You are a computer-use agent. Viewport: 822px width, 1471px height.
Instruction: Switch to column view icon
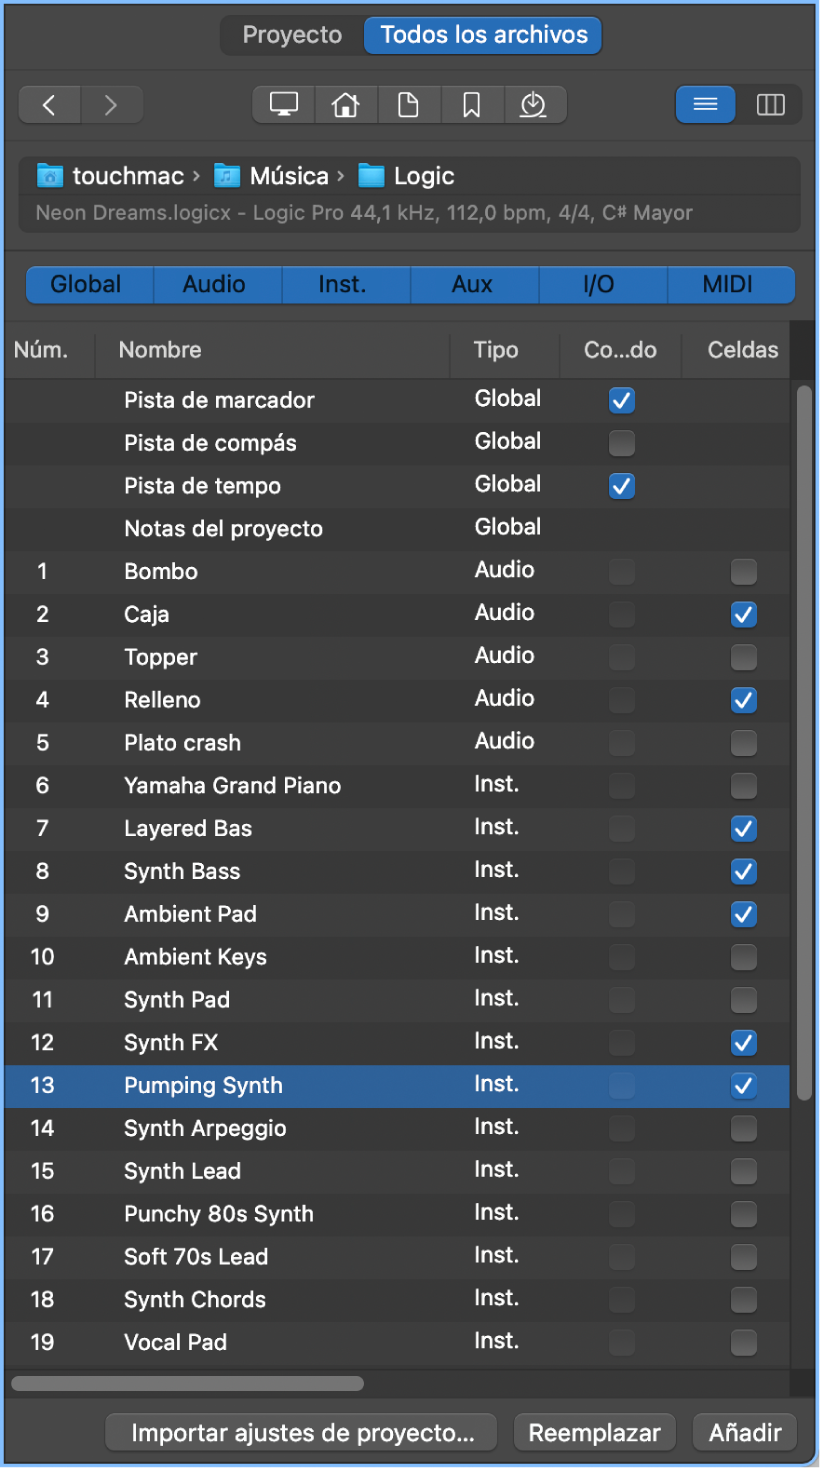click(770, 105)
